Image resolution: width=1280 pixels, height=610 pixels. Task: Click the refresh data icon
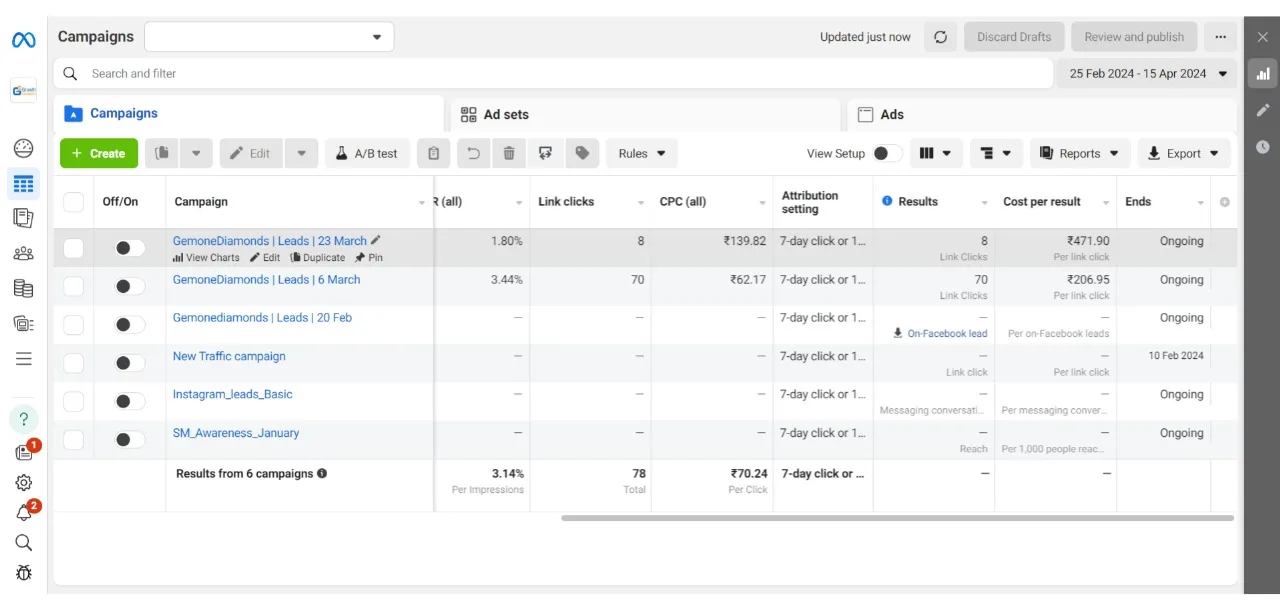click(940, 37)
